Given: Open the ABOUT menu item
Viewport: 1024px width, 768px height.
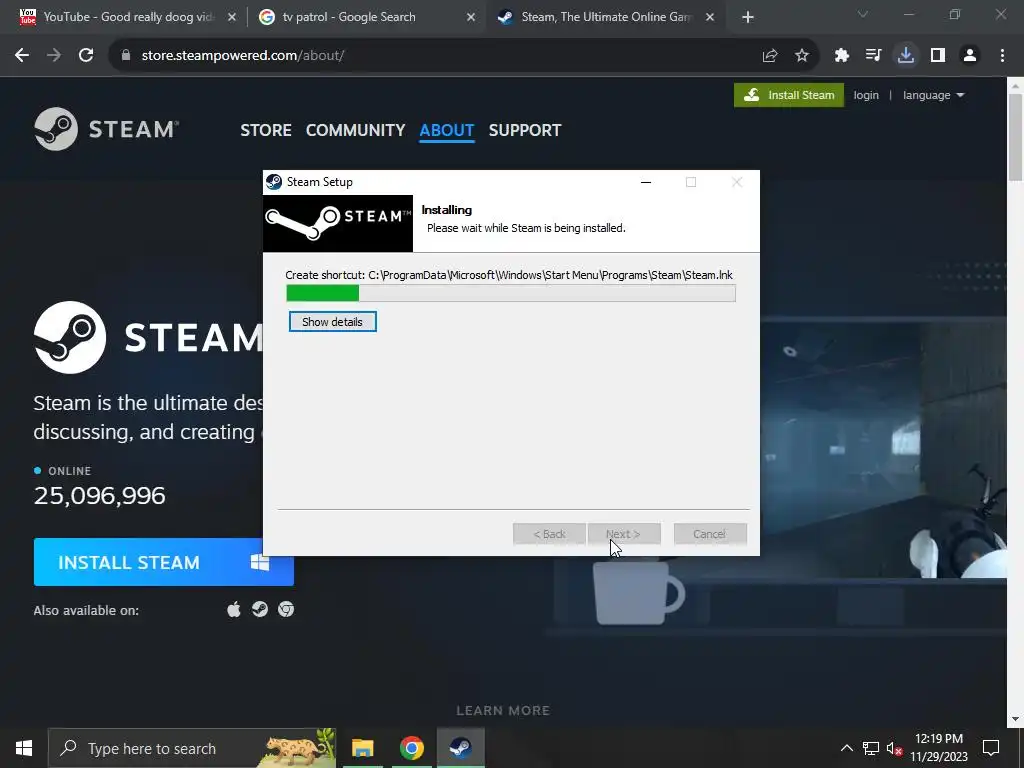Looking at the screenshot, I should (x=447, y=130).
